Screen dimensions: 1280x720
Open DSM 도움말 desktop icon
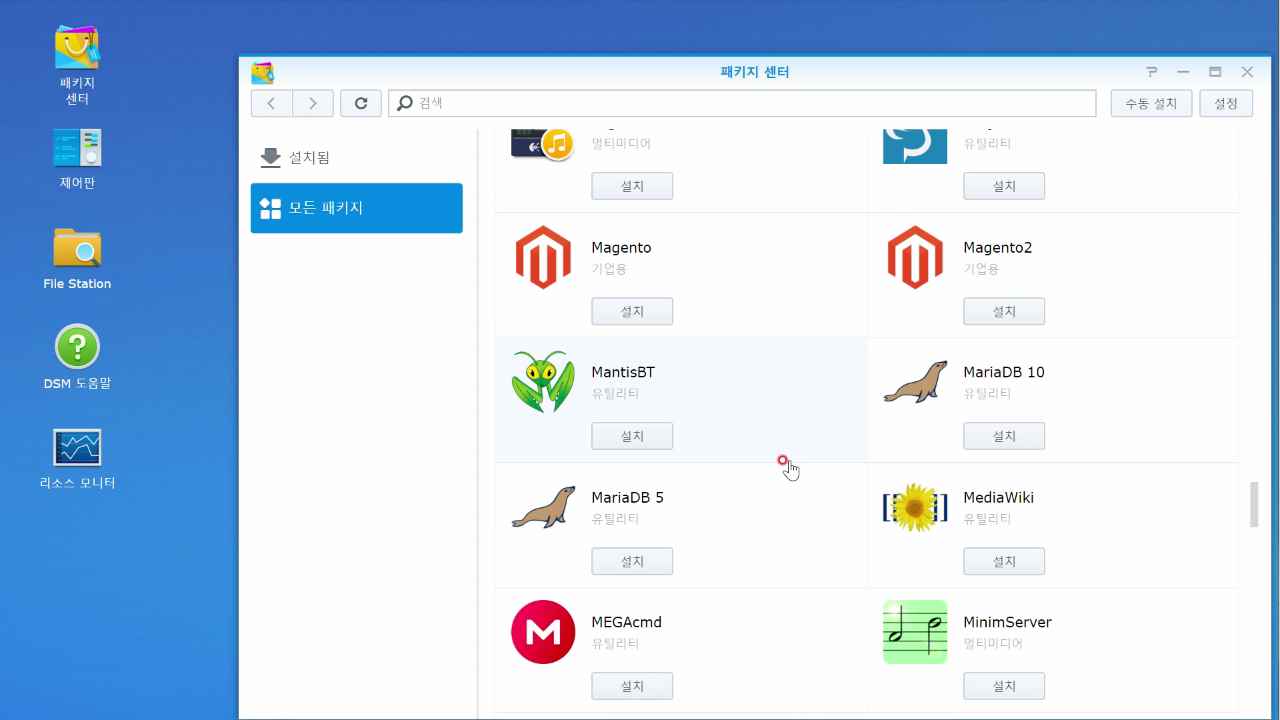pos(77,357)
